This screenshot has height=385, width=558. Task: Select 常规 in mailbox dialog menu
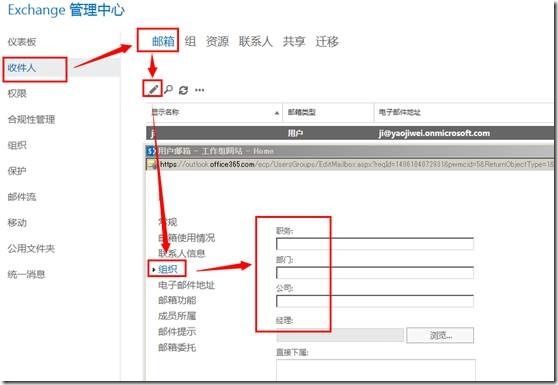coord(168,222)
